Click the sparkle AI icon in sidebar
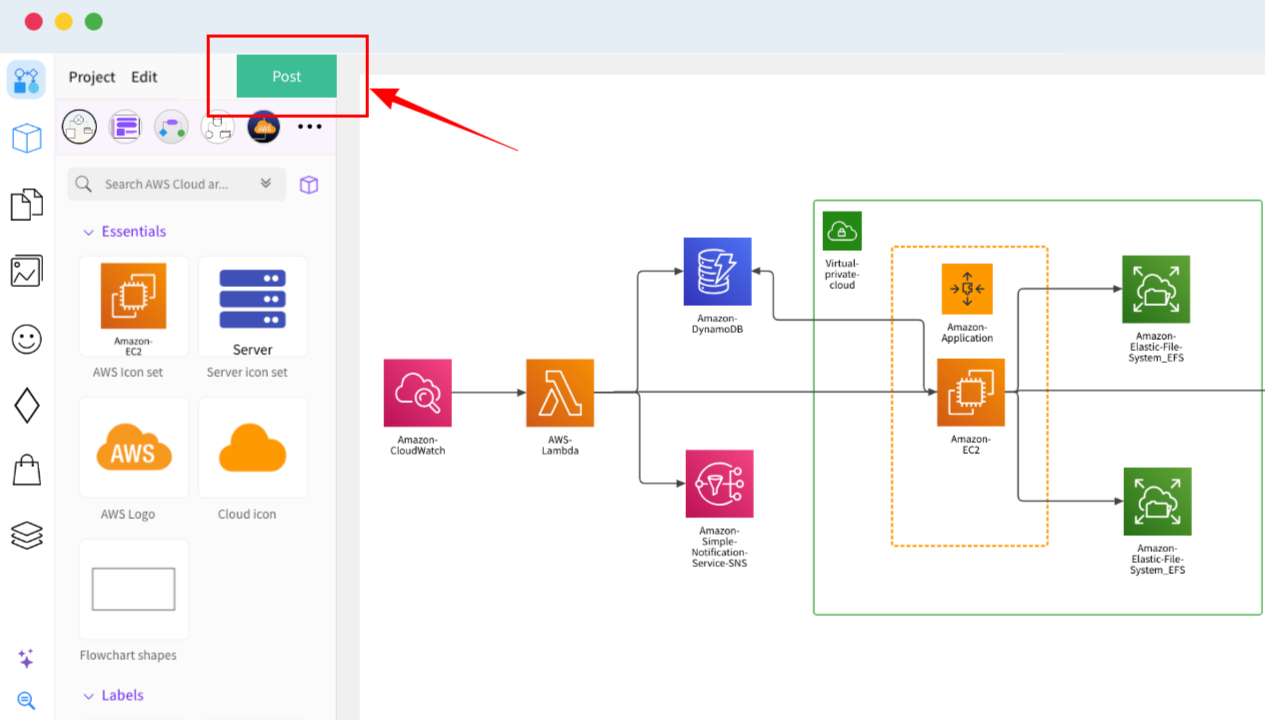1265x720 pixels. (26, 659)
